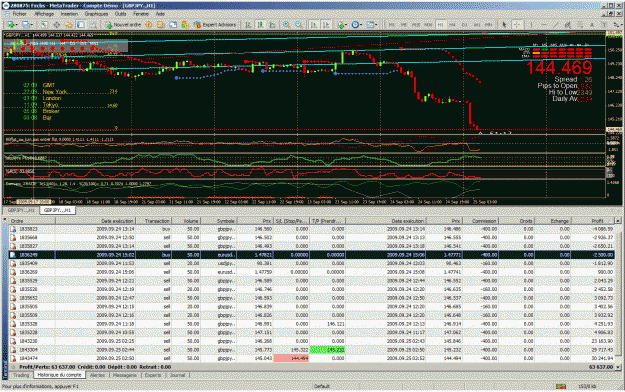625x392 pixels.
Task: Expand the Templates dropdown arrow
Action: pos(376,25)
